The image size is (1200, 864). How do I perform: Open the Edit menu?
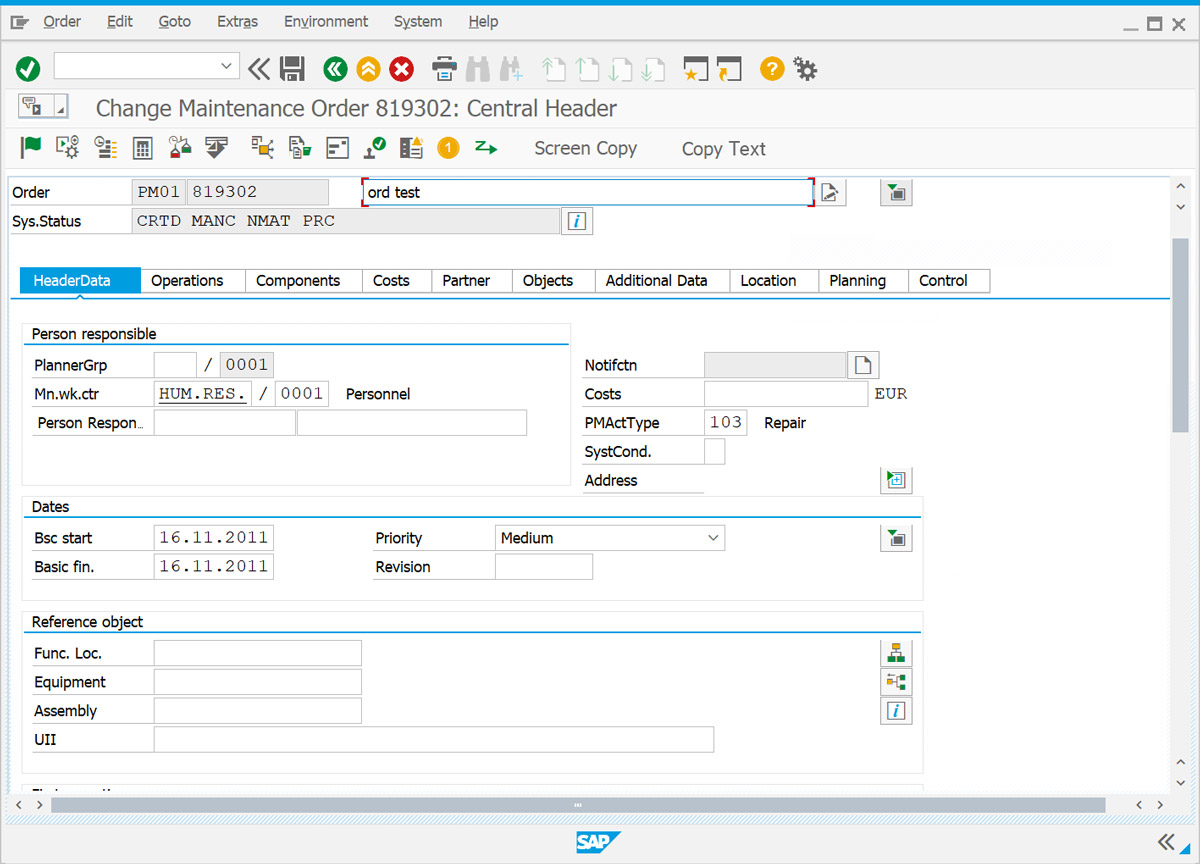click(x=120, y=21)
